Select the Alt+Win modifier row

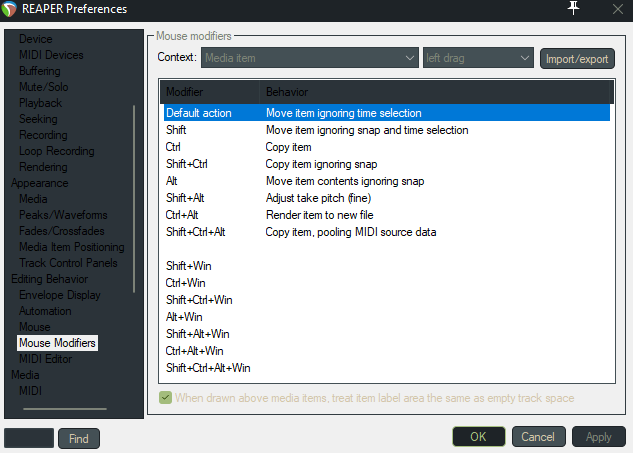coord(387,317)
